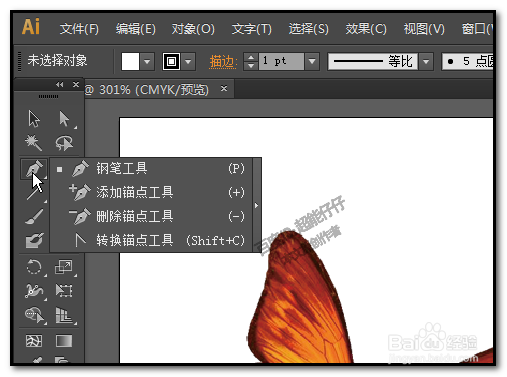Open the 对象(O) menu

[193, 29]
